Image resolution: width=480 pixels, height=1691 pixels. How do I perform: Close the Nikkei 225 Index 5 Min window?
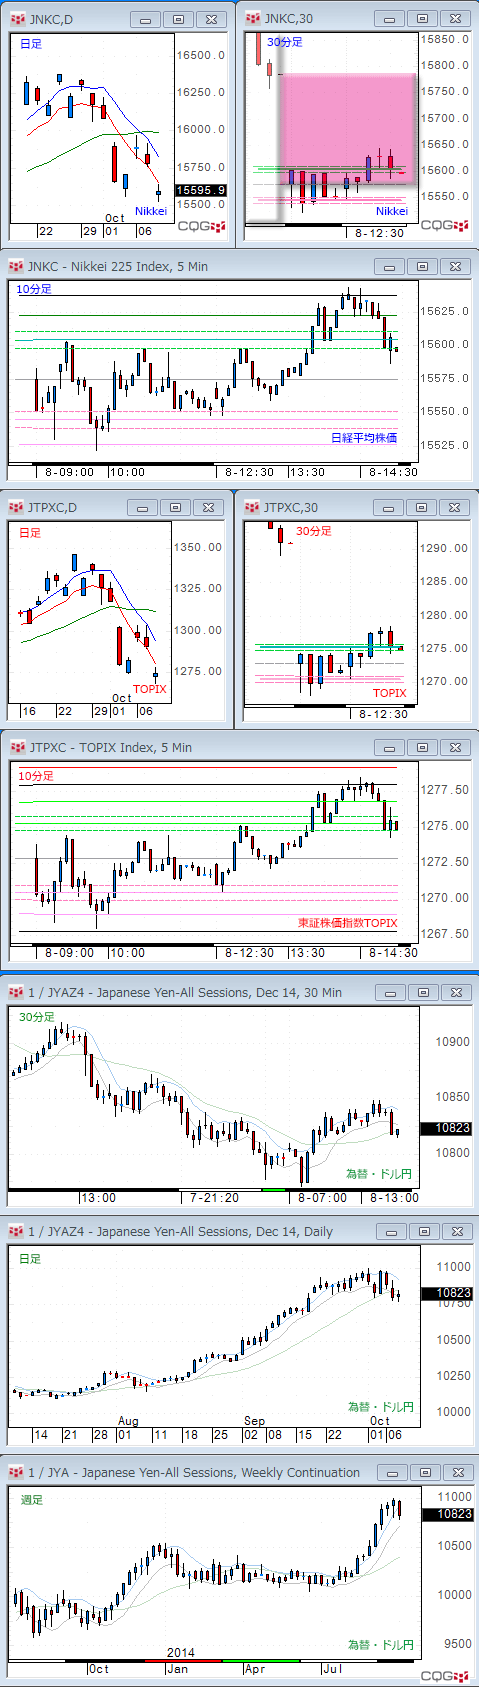[x=455, y=266]
